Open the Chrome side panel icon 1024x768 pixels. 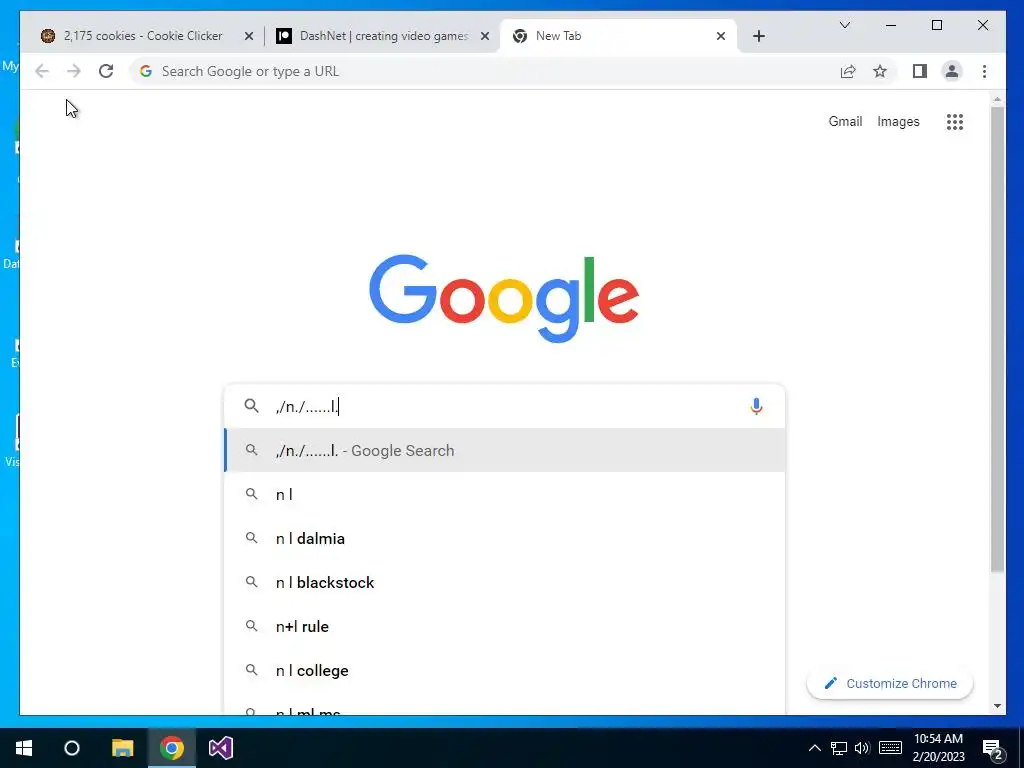(x=920, y=71)
